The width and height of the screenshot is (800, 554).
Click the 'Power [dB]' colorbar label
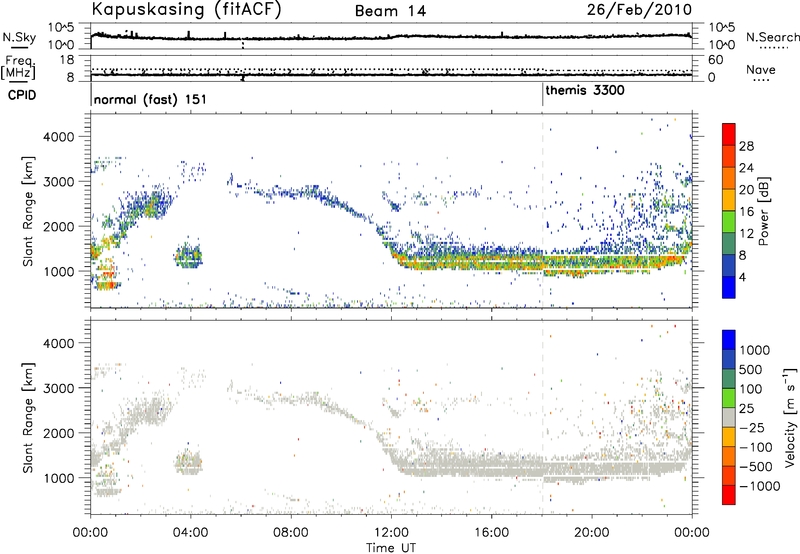763,211
